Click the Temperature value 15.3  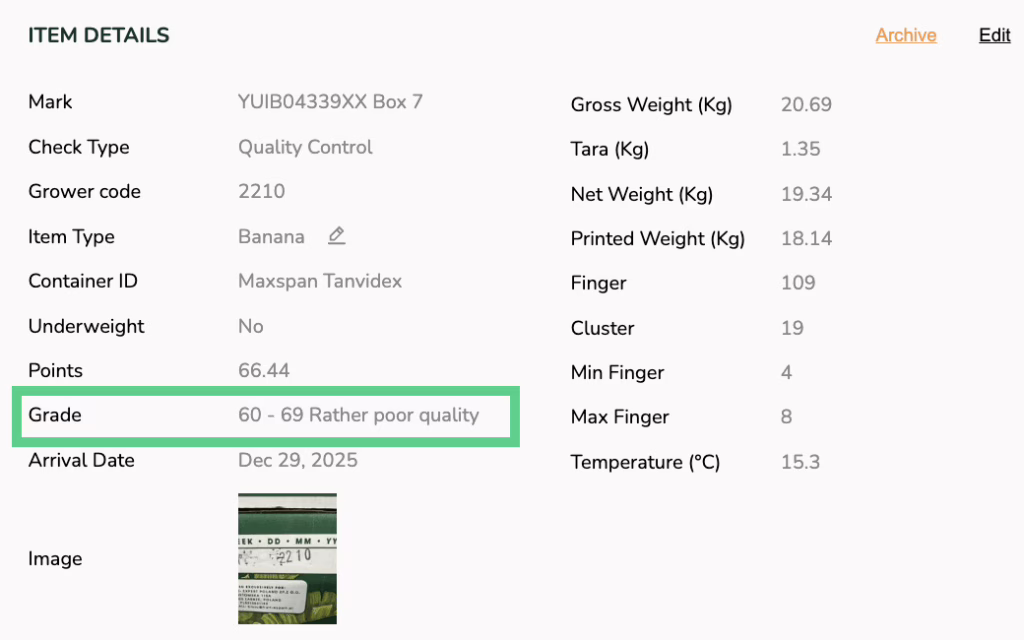coord(800,462)
